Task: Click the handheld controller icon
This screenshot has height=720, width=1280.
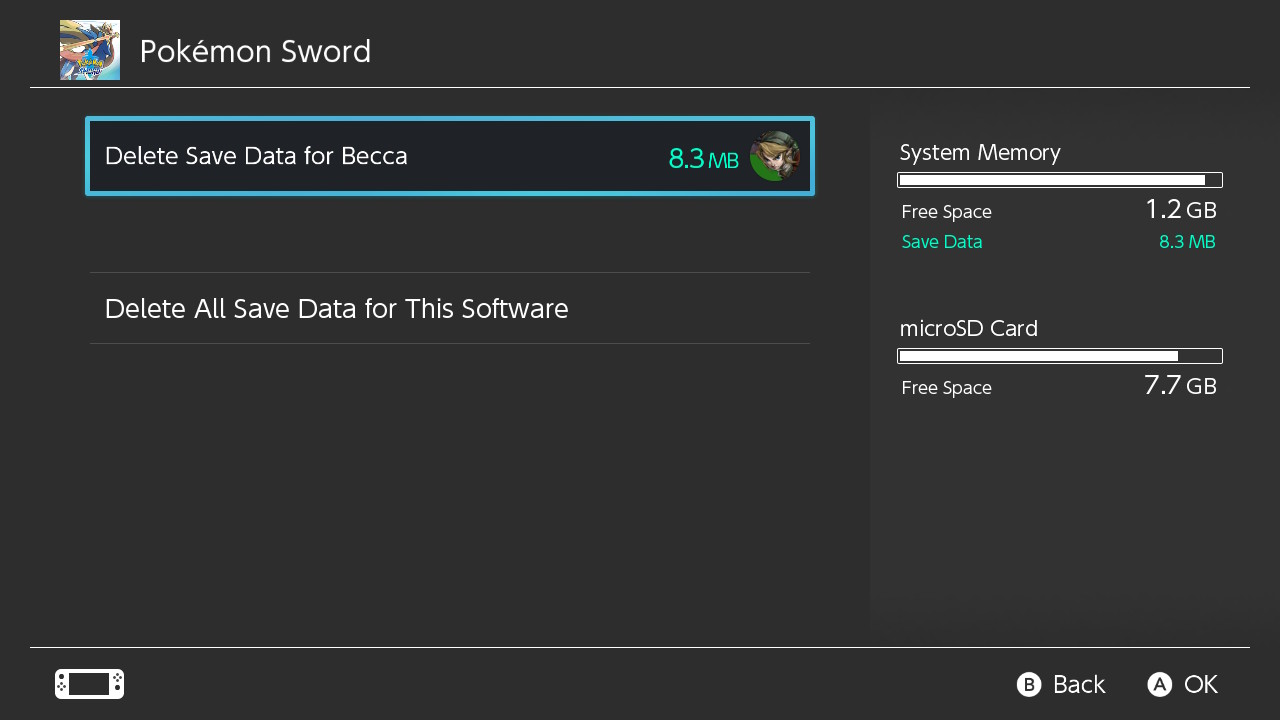Action: coord(89,684)
